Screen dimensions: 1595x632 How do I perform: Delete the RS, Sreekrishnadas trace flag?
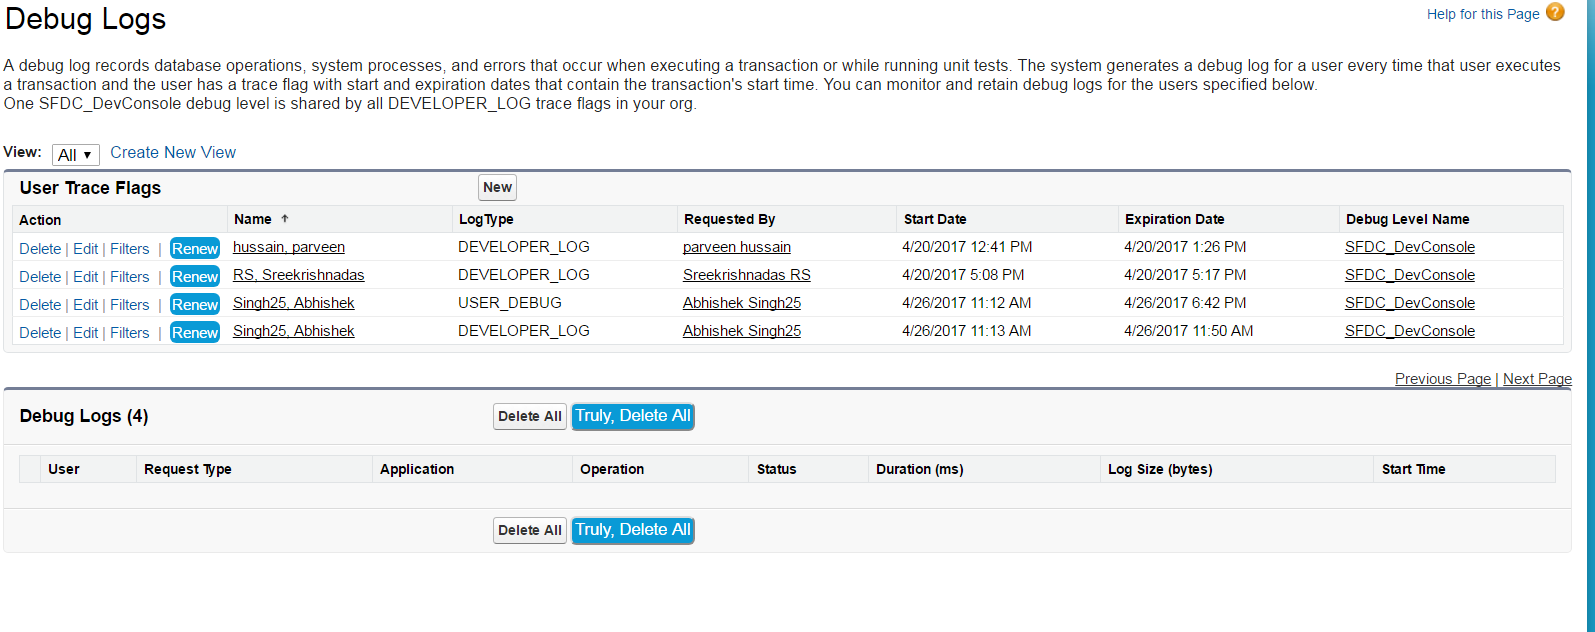[40, 277]
